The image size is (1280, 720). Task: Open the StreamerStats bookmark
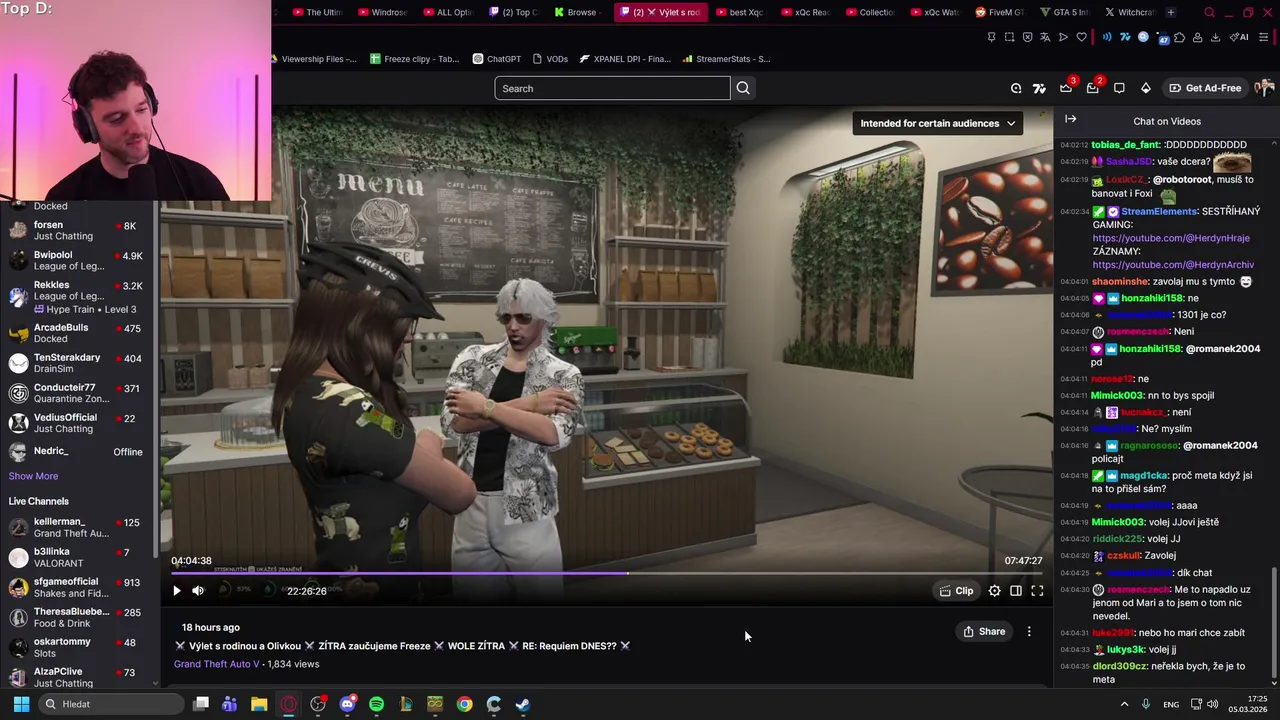pos(726,59)
